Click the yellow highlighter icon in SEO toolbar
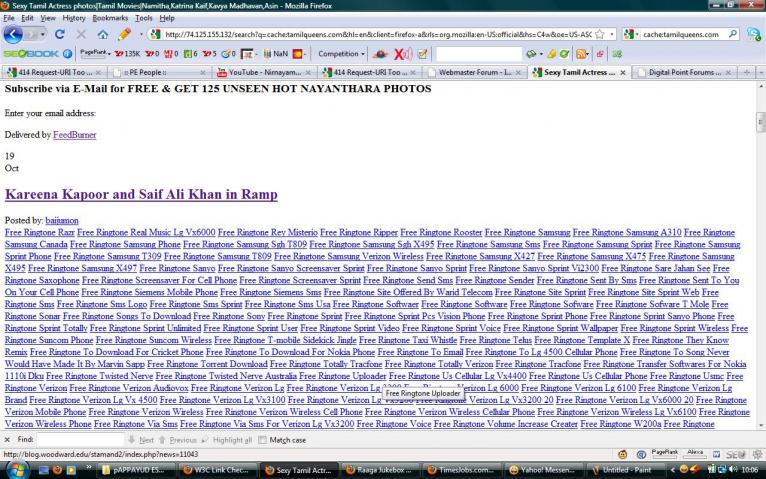 pyautogui.click(x=552, y=54)
